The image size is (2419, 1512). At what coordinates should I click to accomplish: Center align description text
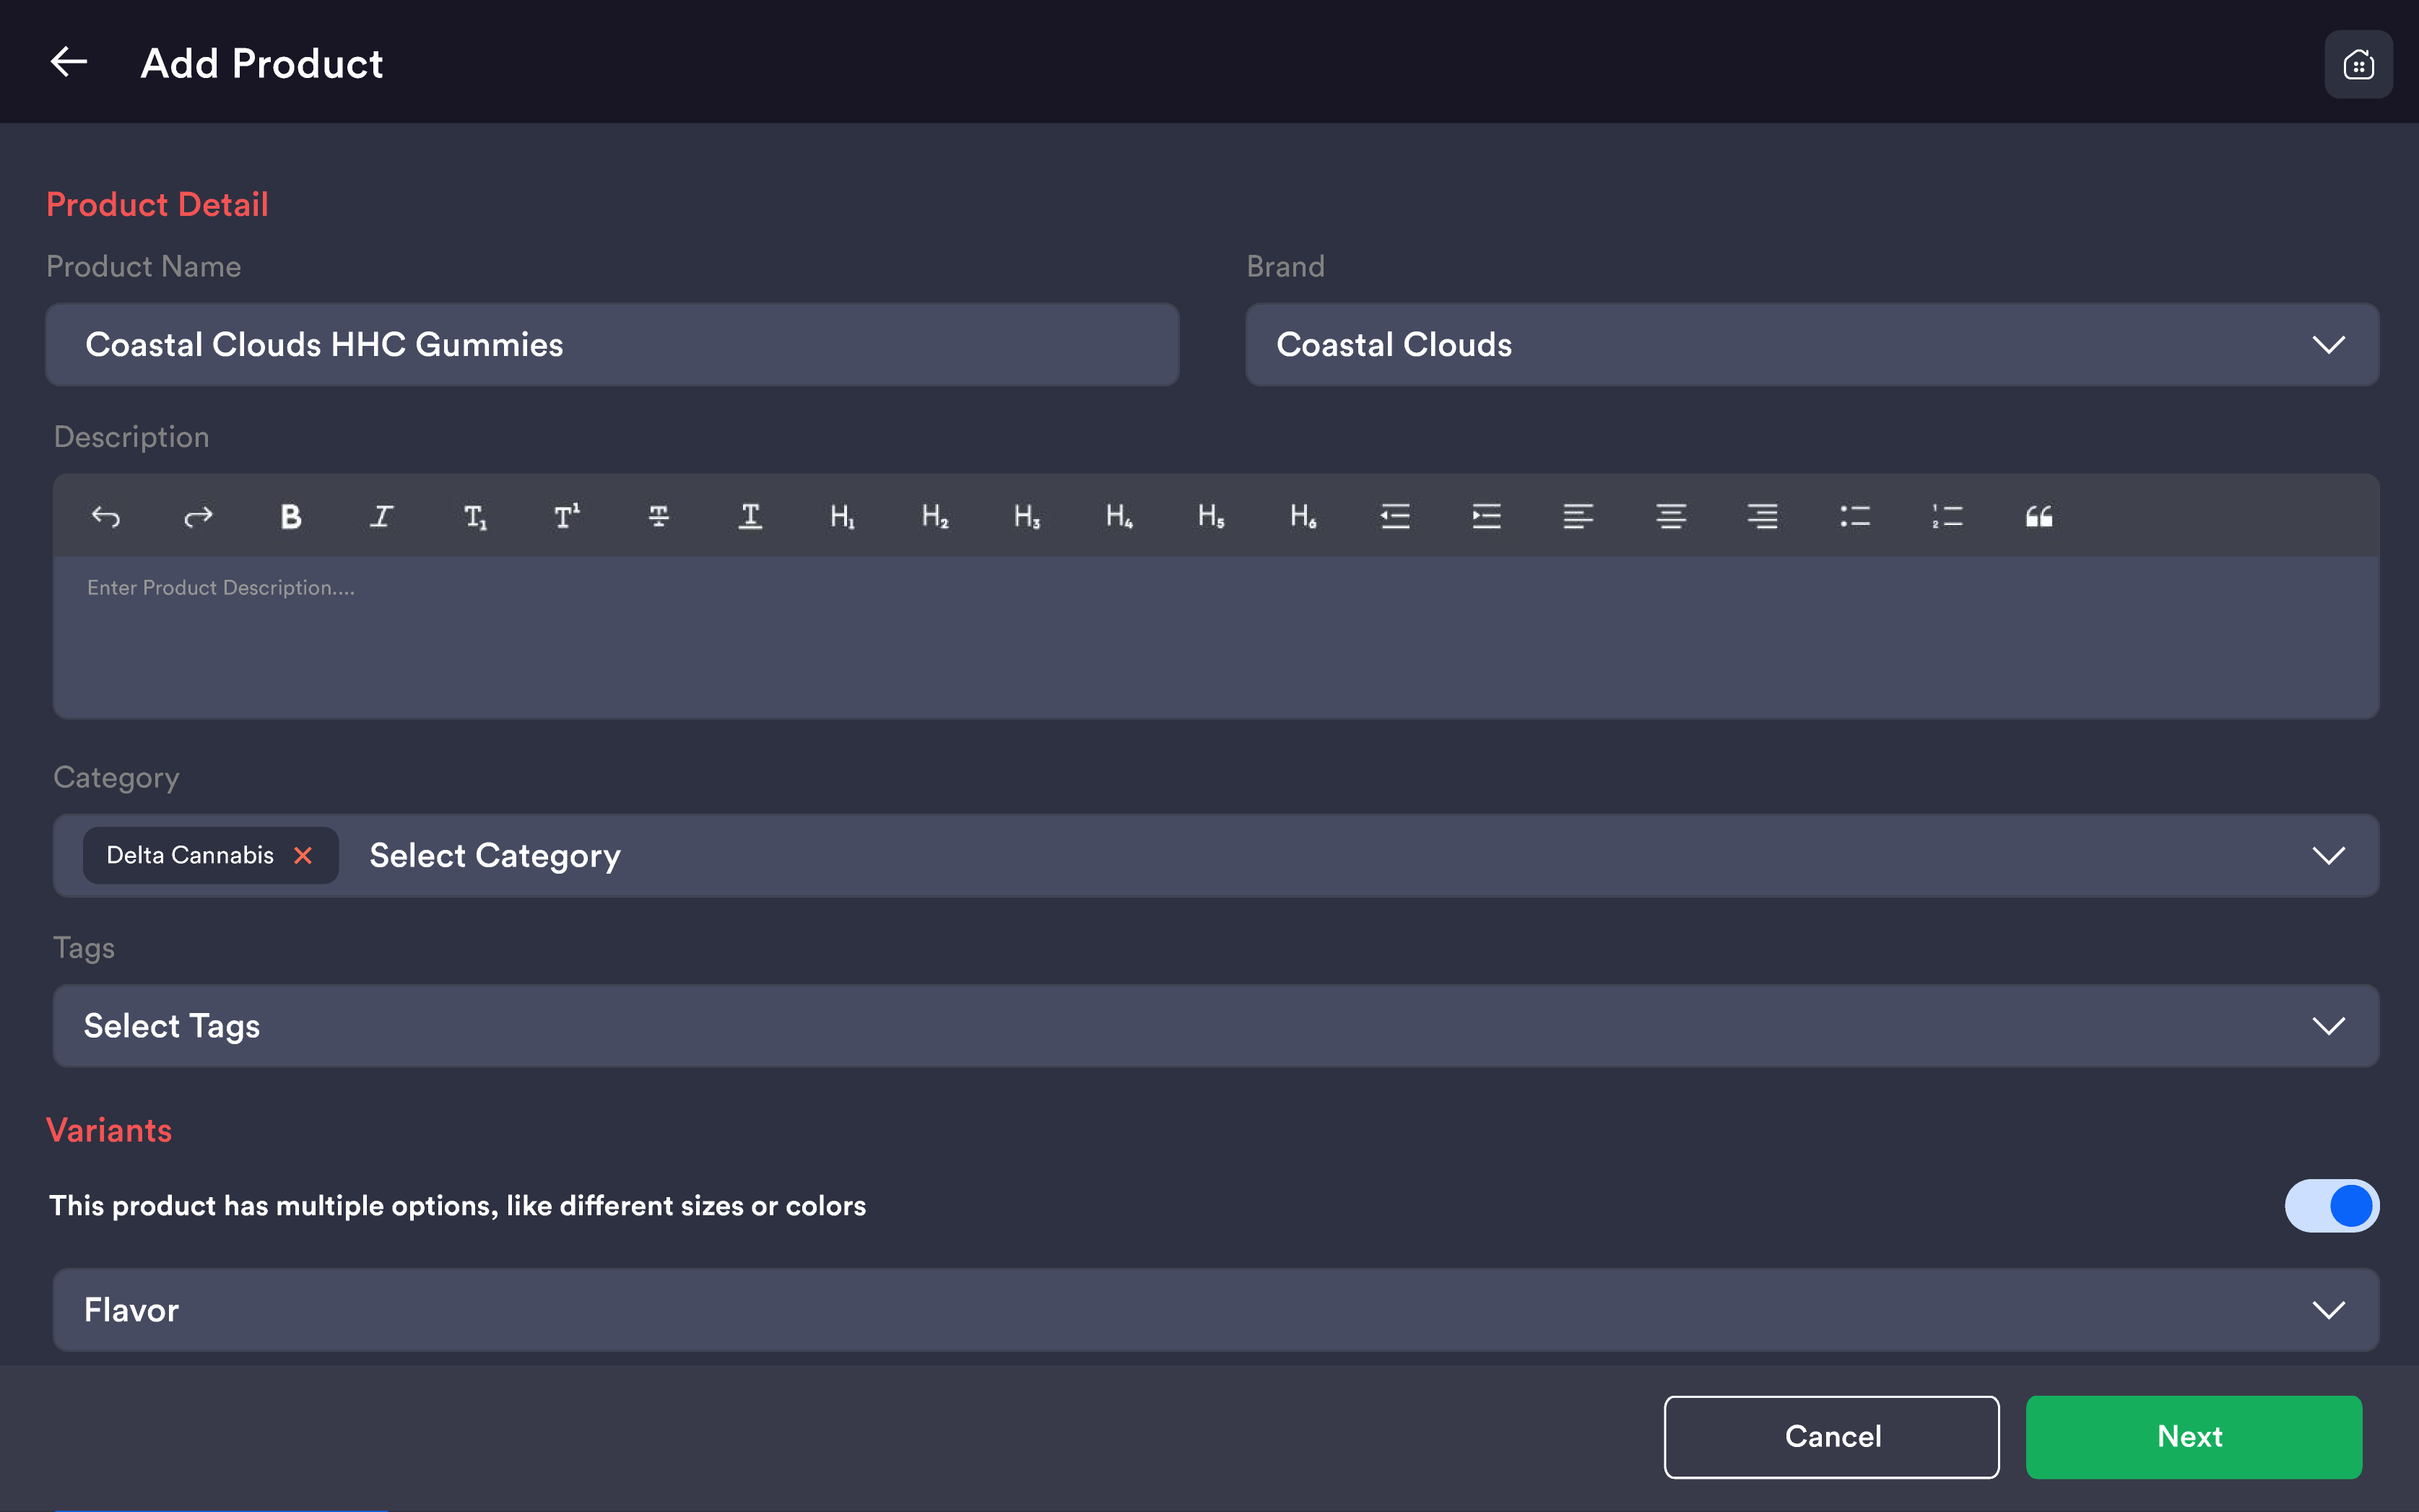click(1671, 516)
